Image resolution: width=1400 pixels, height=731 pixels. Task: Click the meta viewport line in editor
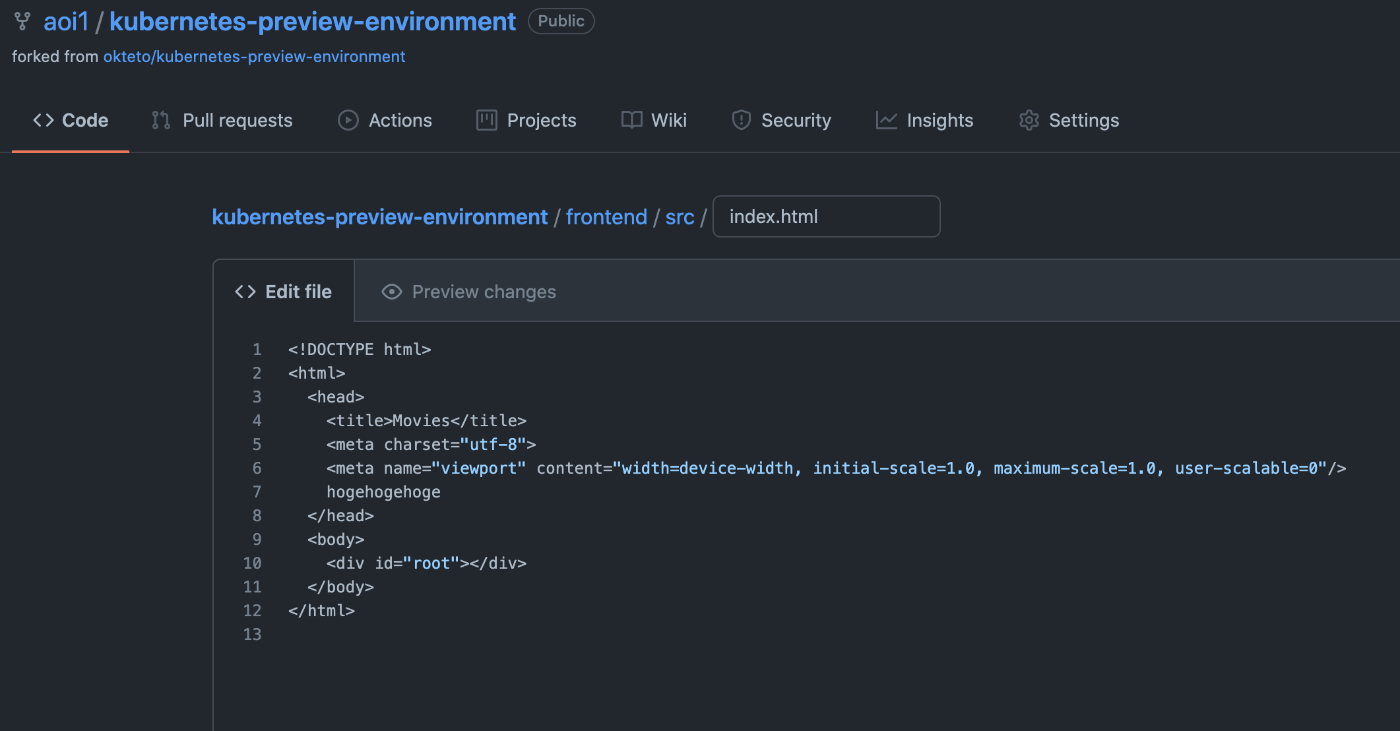pyautogui.click(x=836, y=468)
